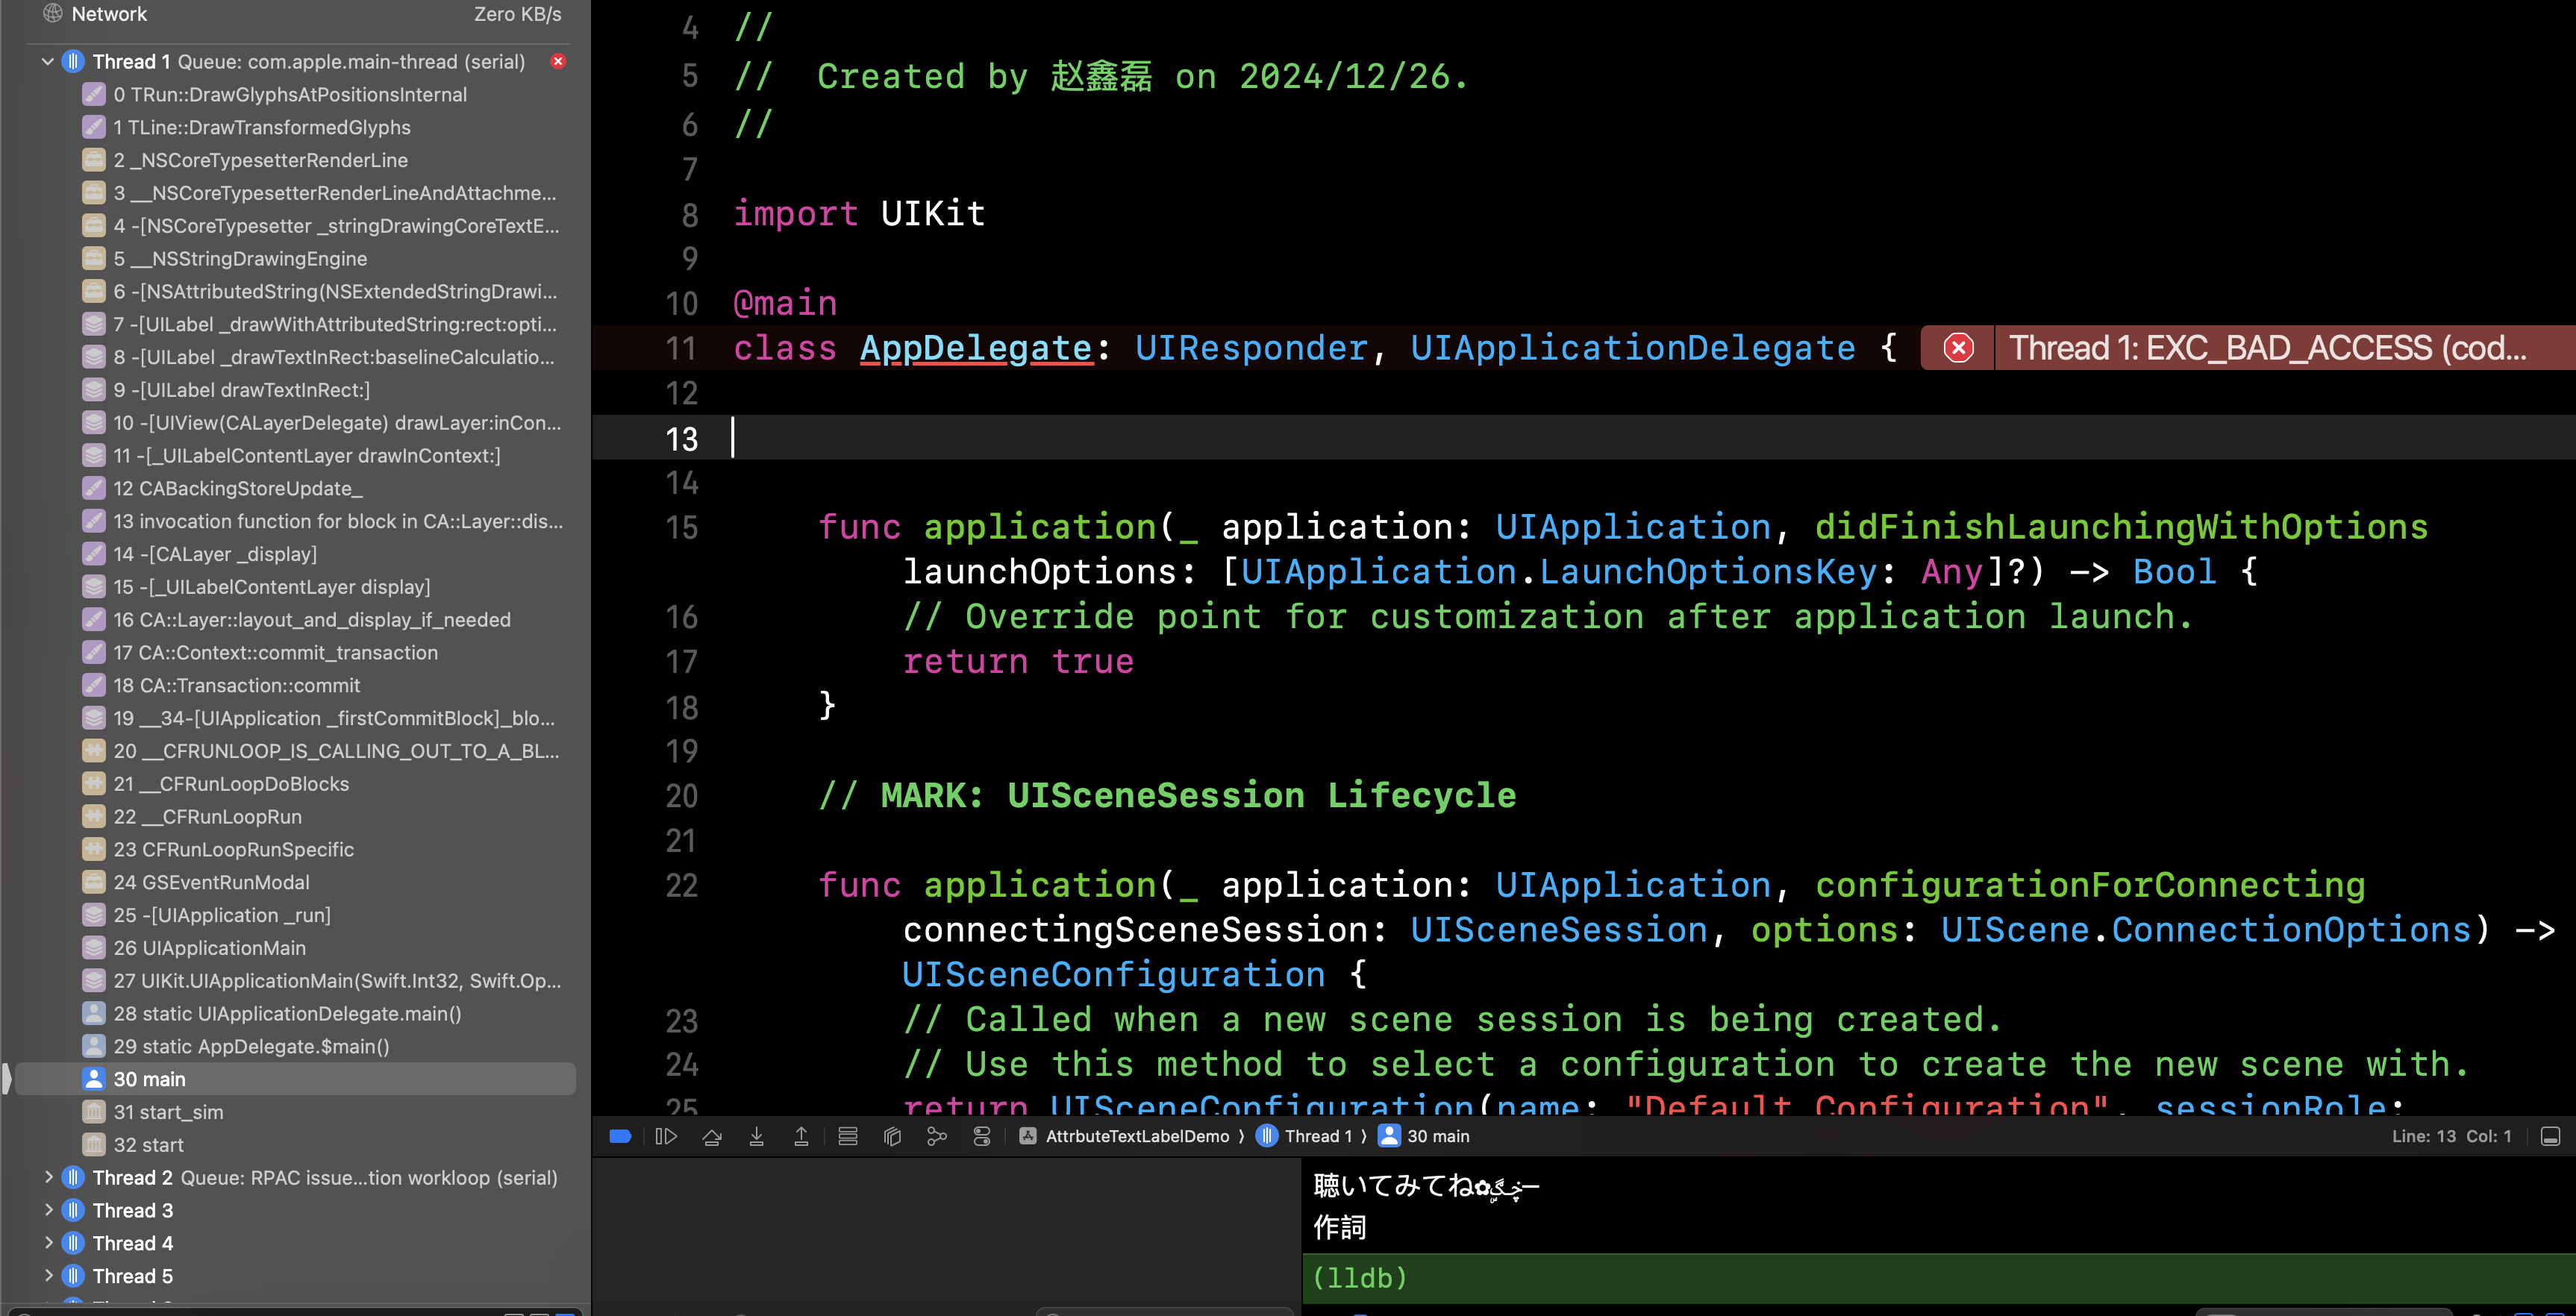Screen dimensions: 2576x1316
Task: Click icon of frame 1 TLine::DrawTransformedGlyphs
Action: click(x=93, y=128)
